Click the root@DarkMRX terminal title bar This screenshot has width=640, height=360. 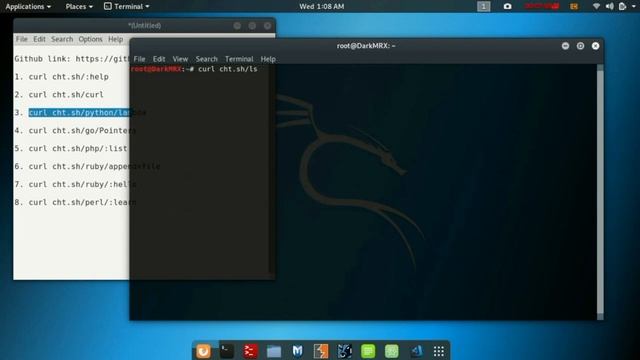coord(366,46)
